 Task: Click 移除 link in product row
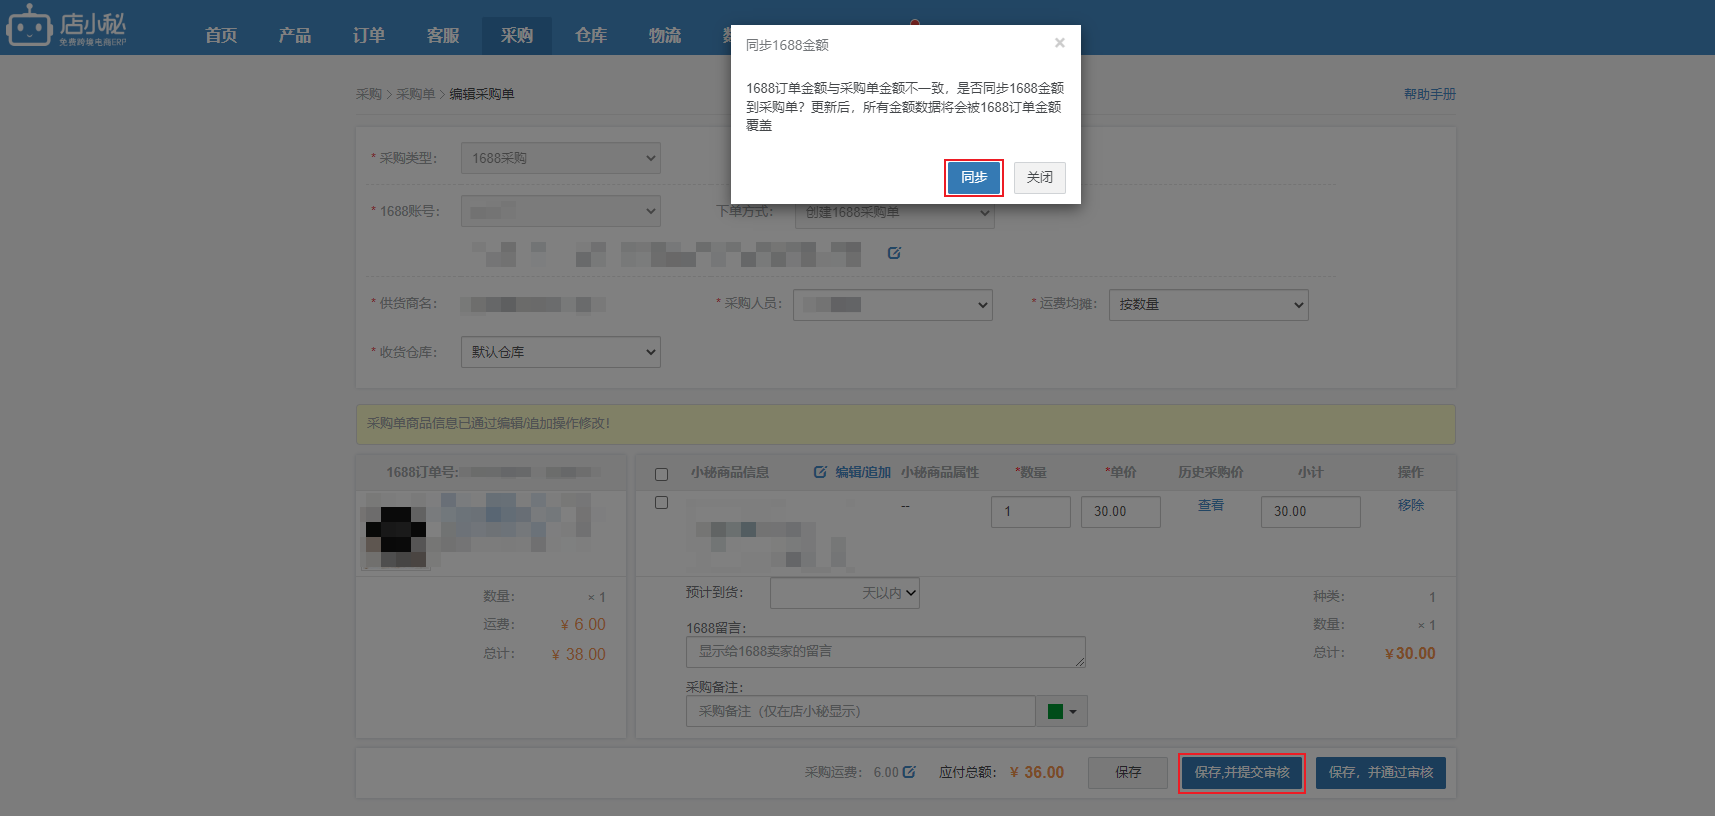pos(1411,505)
